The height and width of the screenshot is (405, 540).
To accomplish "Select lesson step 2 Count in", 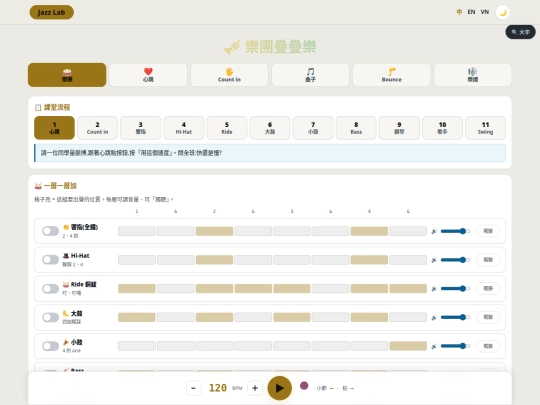I will click(x=97, y=128).
